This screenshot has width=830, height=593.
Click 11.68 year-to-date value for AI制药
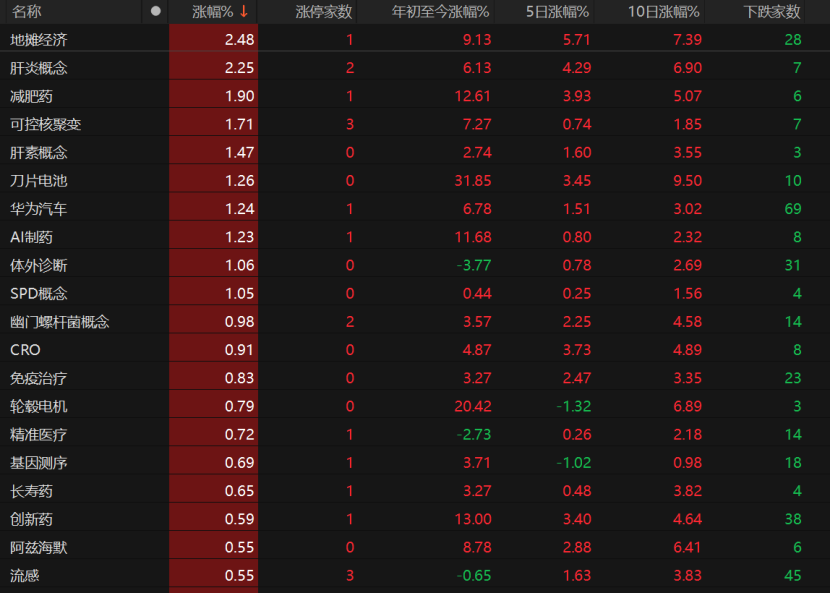point(473,237)
